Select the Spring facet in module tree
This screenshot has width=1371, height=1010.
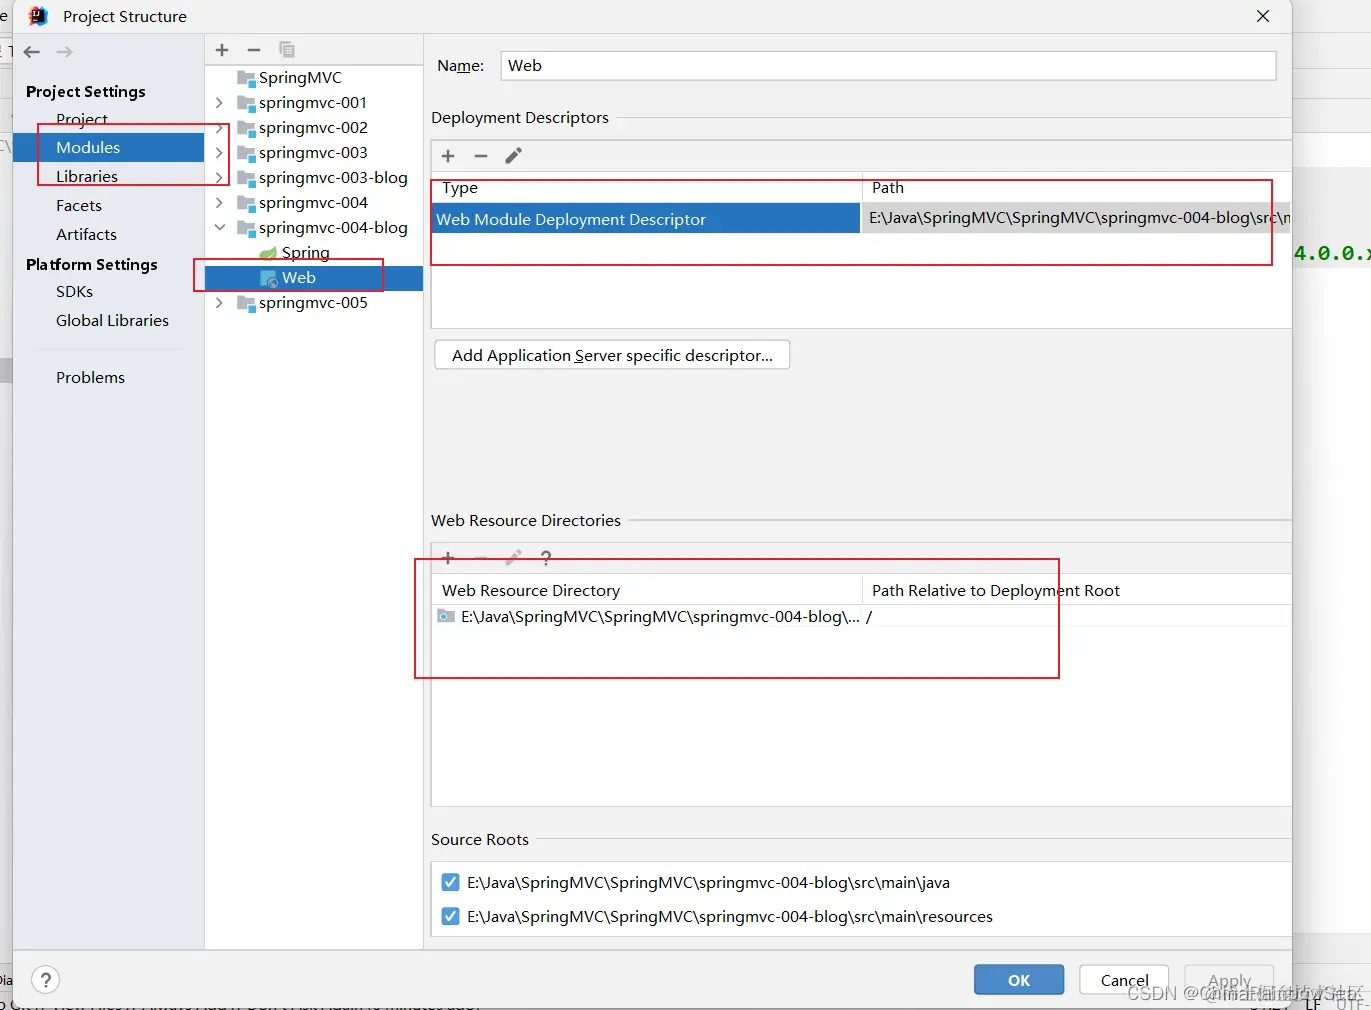point(305,252)
